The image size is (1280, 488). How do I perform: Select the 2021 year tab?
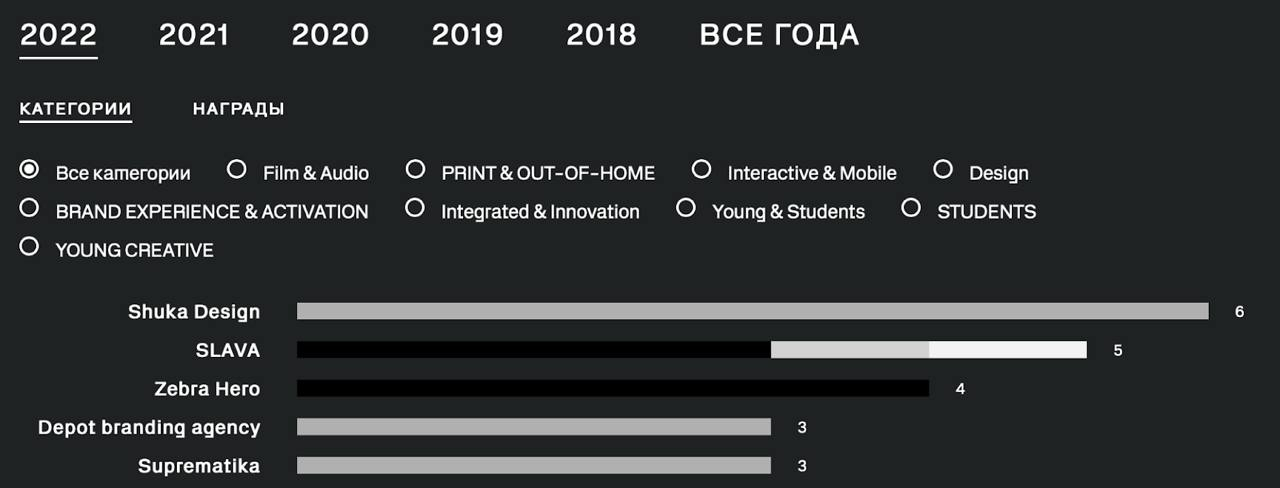pos(194,35)
